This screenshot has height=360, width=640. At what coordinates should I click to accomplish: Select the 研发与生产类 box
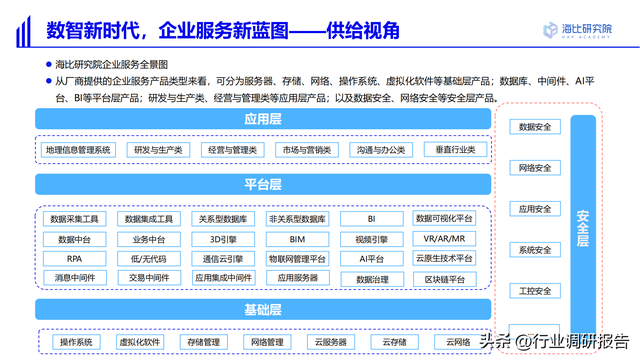[x=158, y=150]
